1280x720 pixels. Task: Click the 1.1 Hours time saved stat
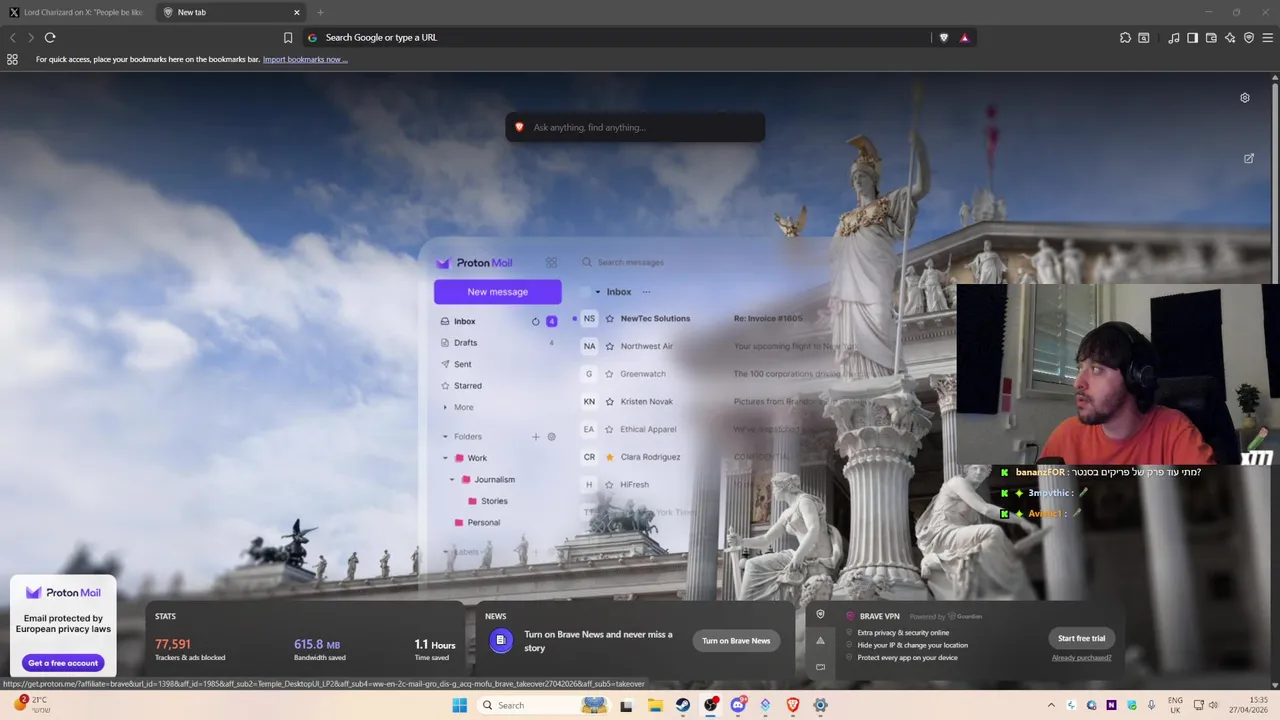[x=435, y=650]
